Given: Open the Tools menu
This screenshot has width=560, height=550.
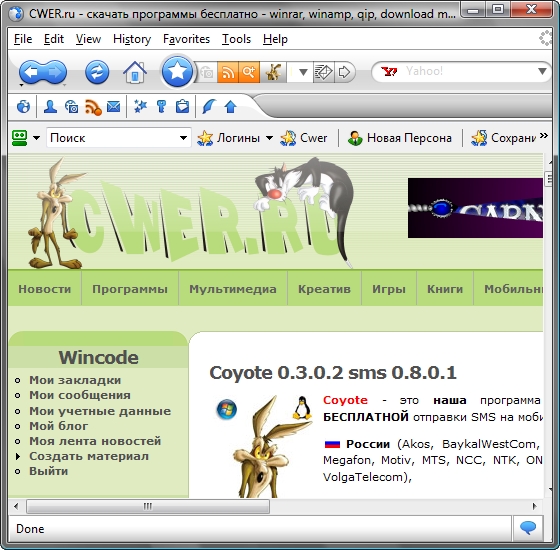Looking at the screenshot, I should [236, 39].
